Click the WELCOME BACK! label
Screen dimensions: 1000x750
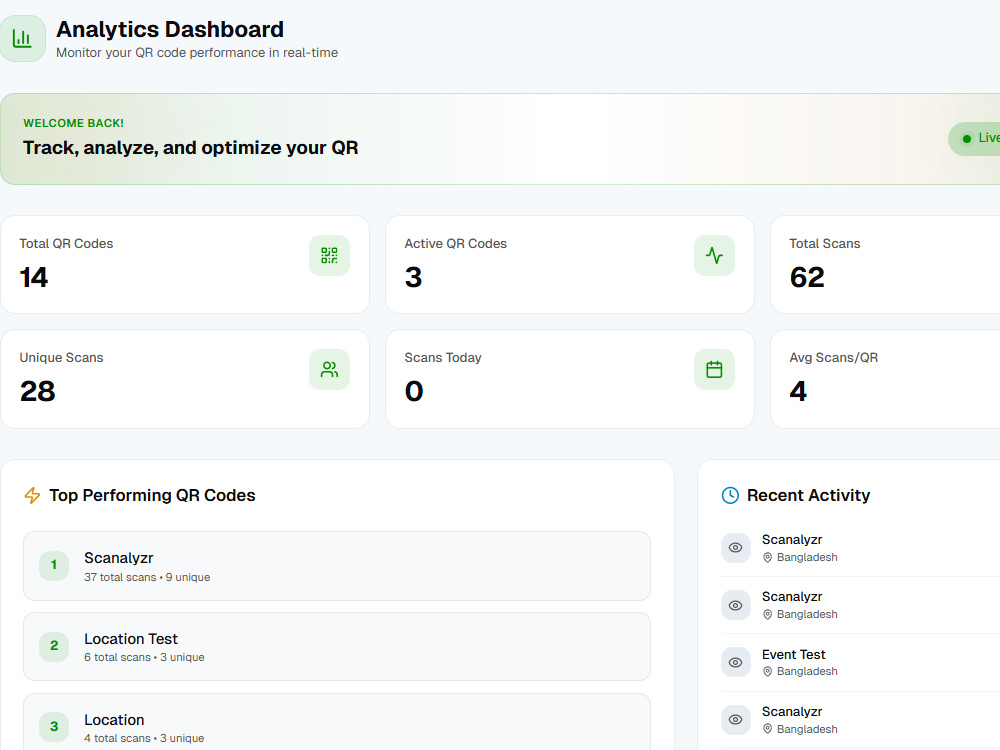click(x=73, y=123)
